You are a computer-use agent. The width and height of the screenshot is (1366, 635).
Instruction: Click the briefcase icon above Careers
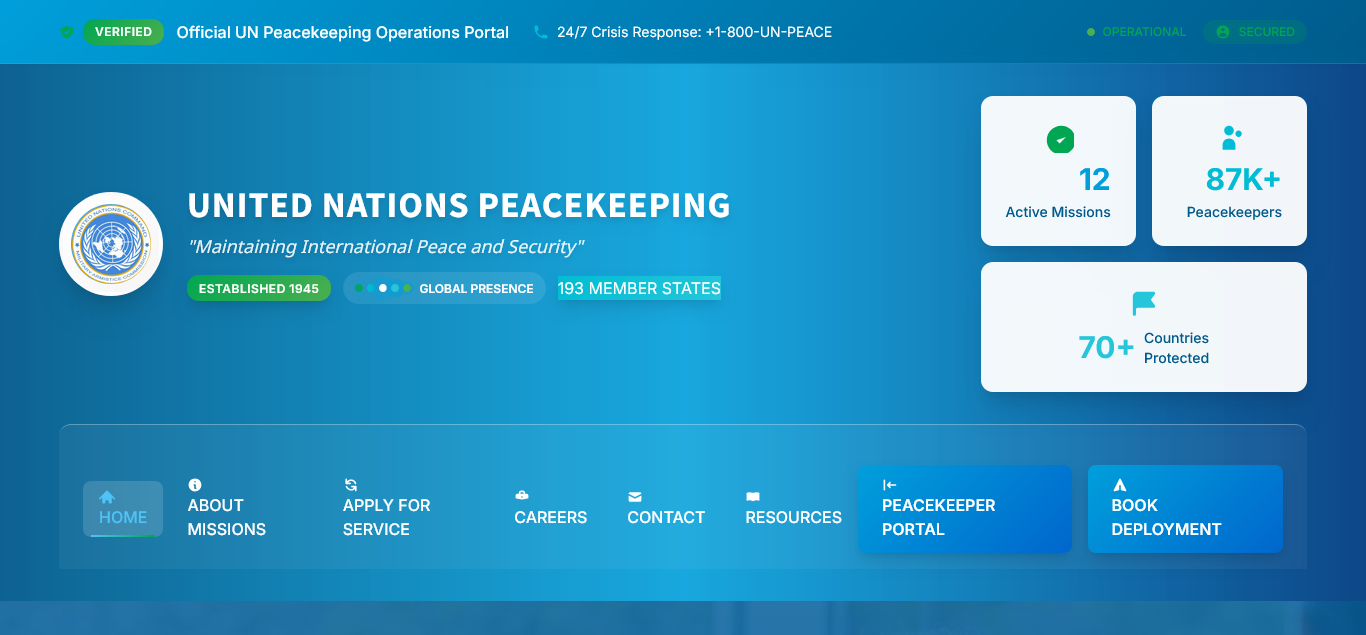521,496
